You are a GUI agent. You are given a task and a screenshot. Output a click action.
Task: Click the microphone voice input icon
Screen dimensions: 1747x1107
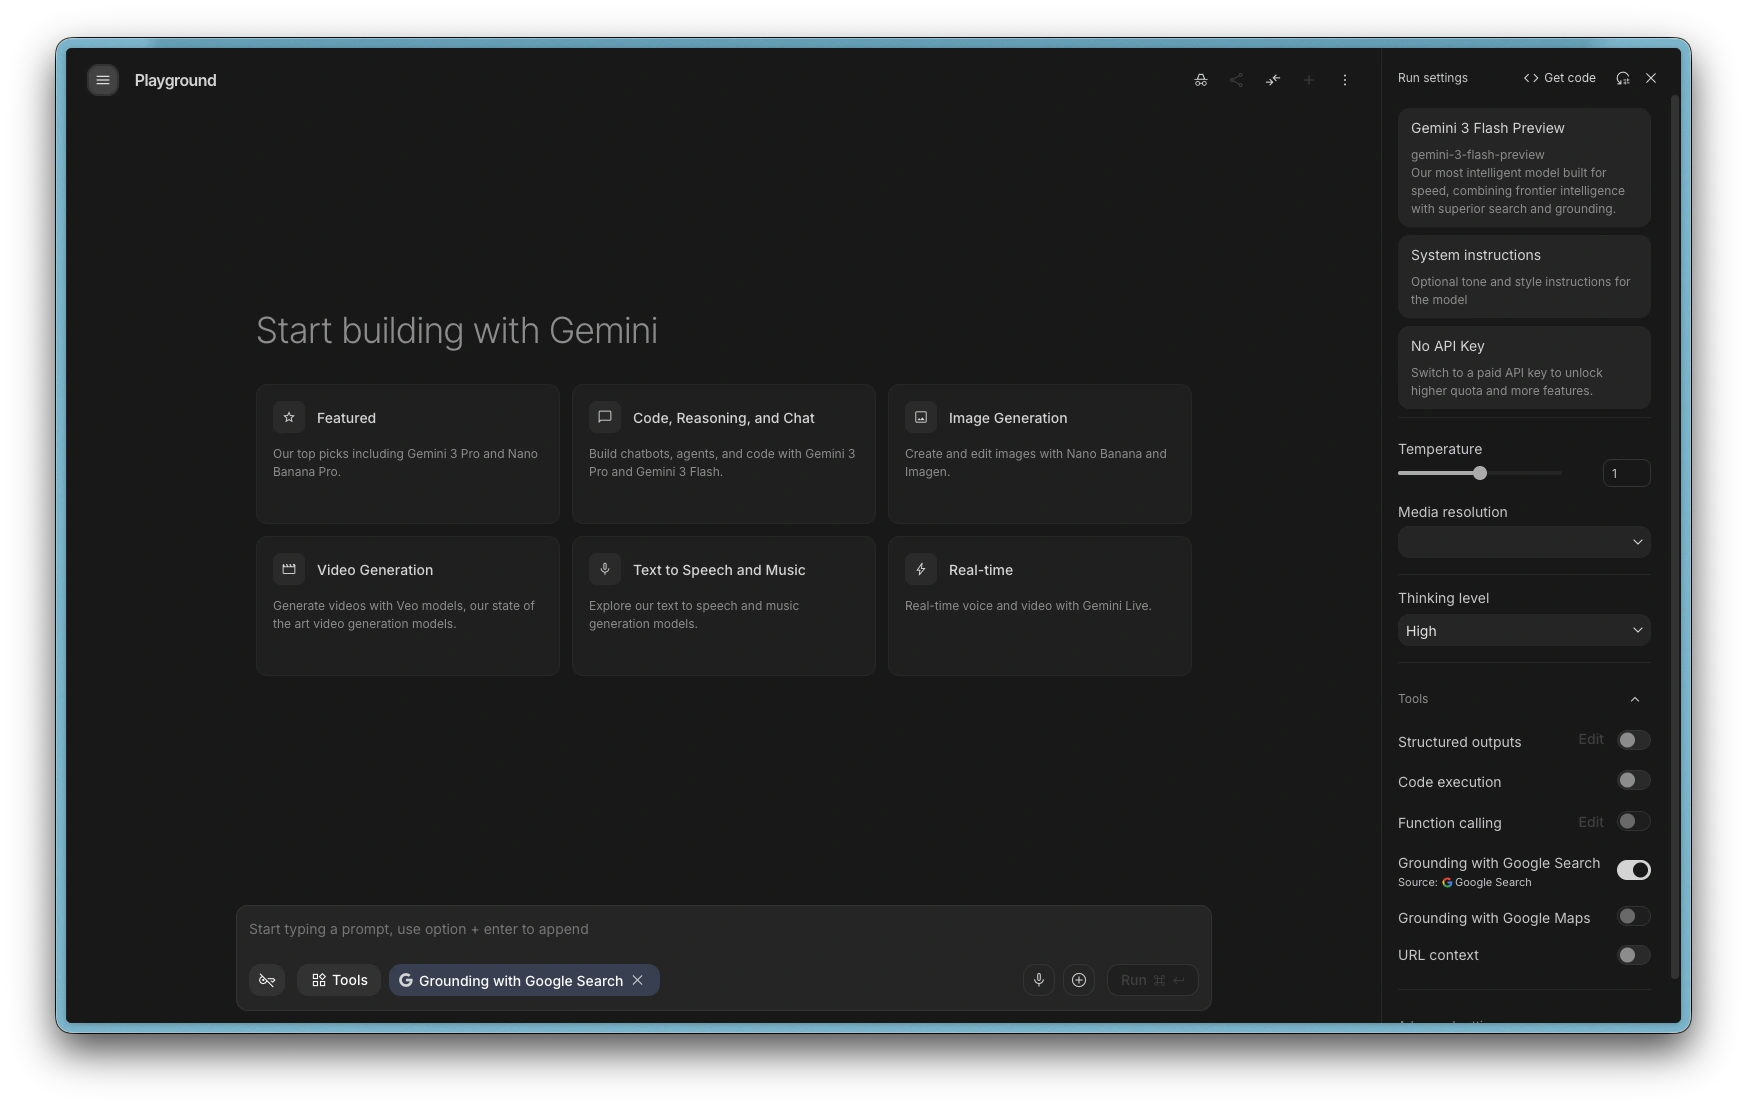1038,980
